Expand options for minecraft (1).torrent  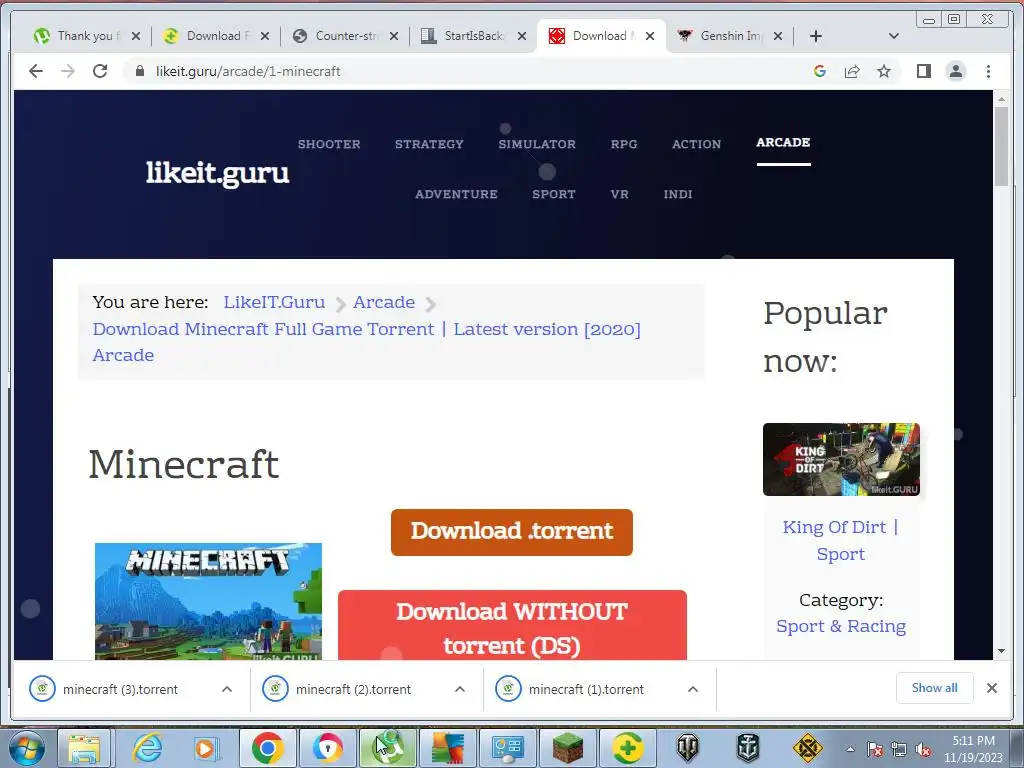click(x=693, y=689)
